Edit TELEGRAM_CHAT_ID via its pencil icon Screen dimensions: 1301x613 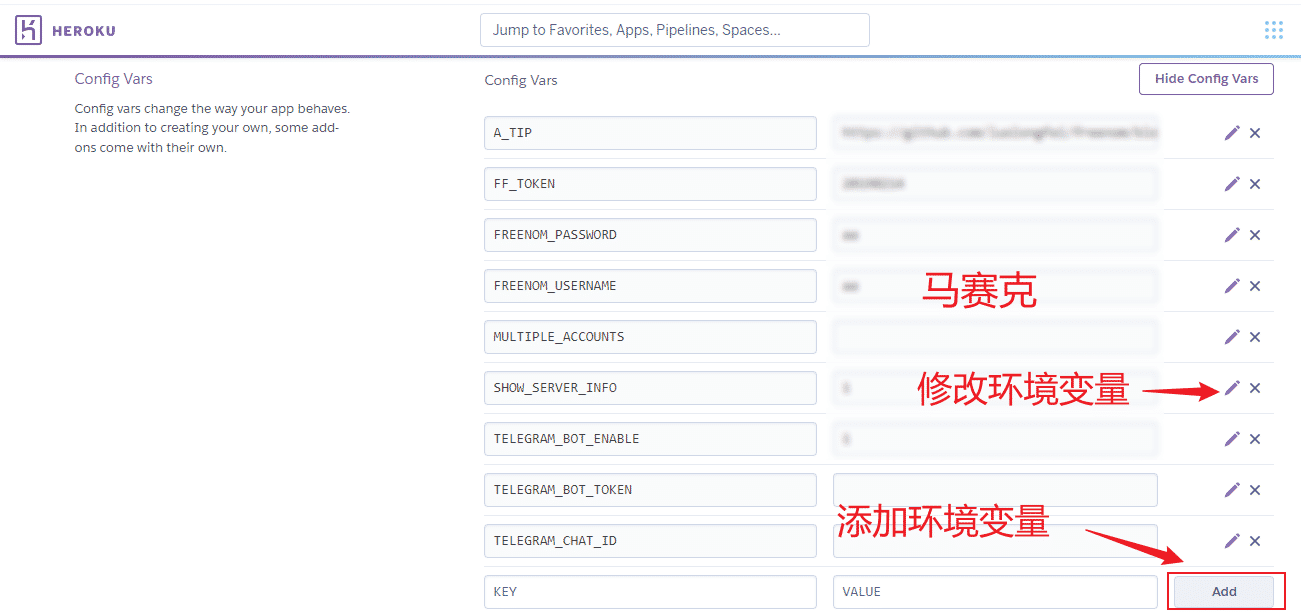tap(1232, 540)
